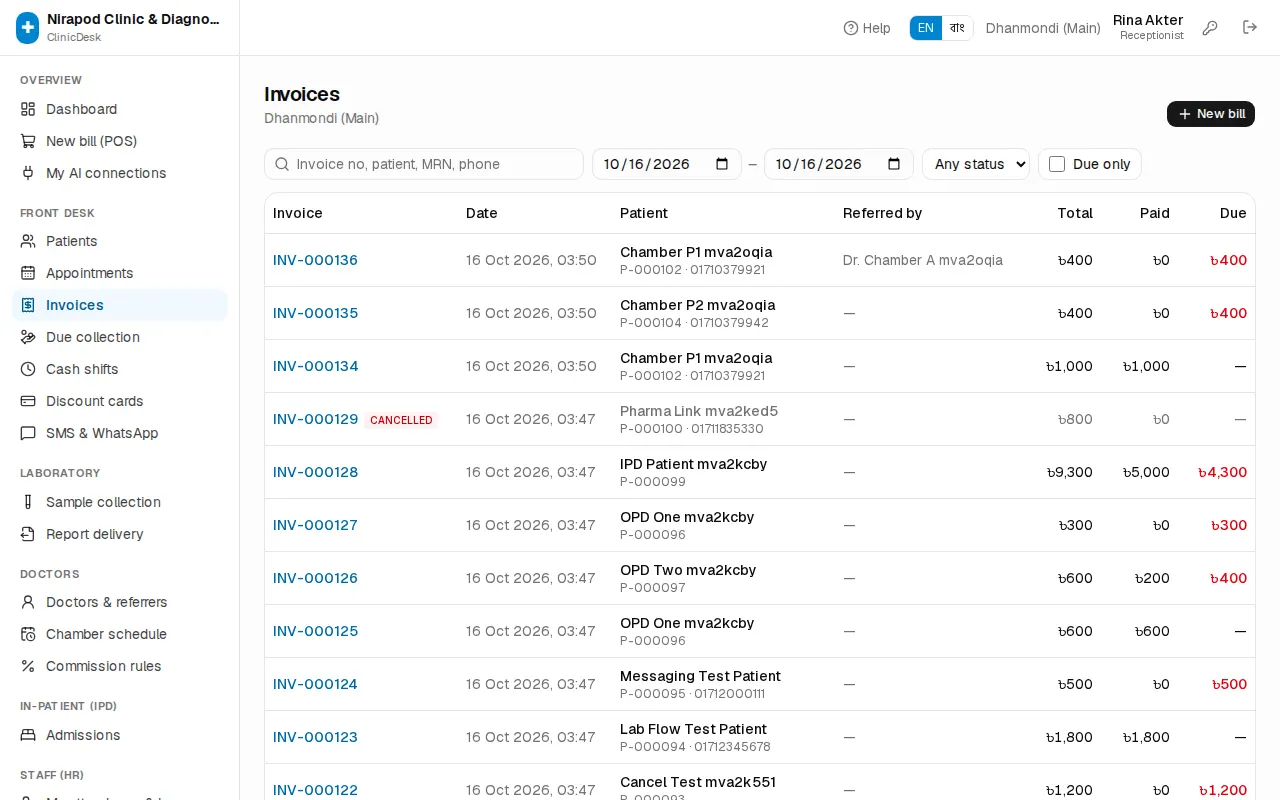Click the New bill (POS) cart icon
Screen dimensions: 1280x800
tap(28, 141)
